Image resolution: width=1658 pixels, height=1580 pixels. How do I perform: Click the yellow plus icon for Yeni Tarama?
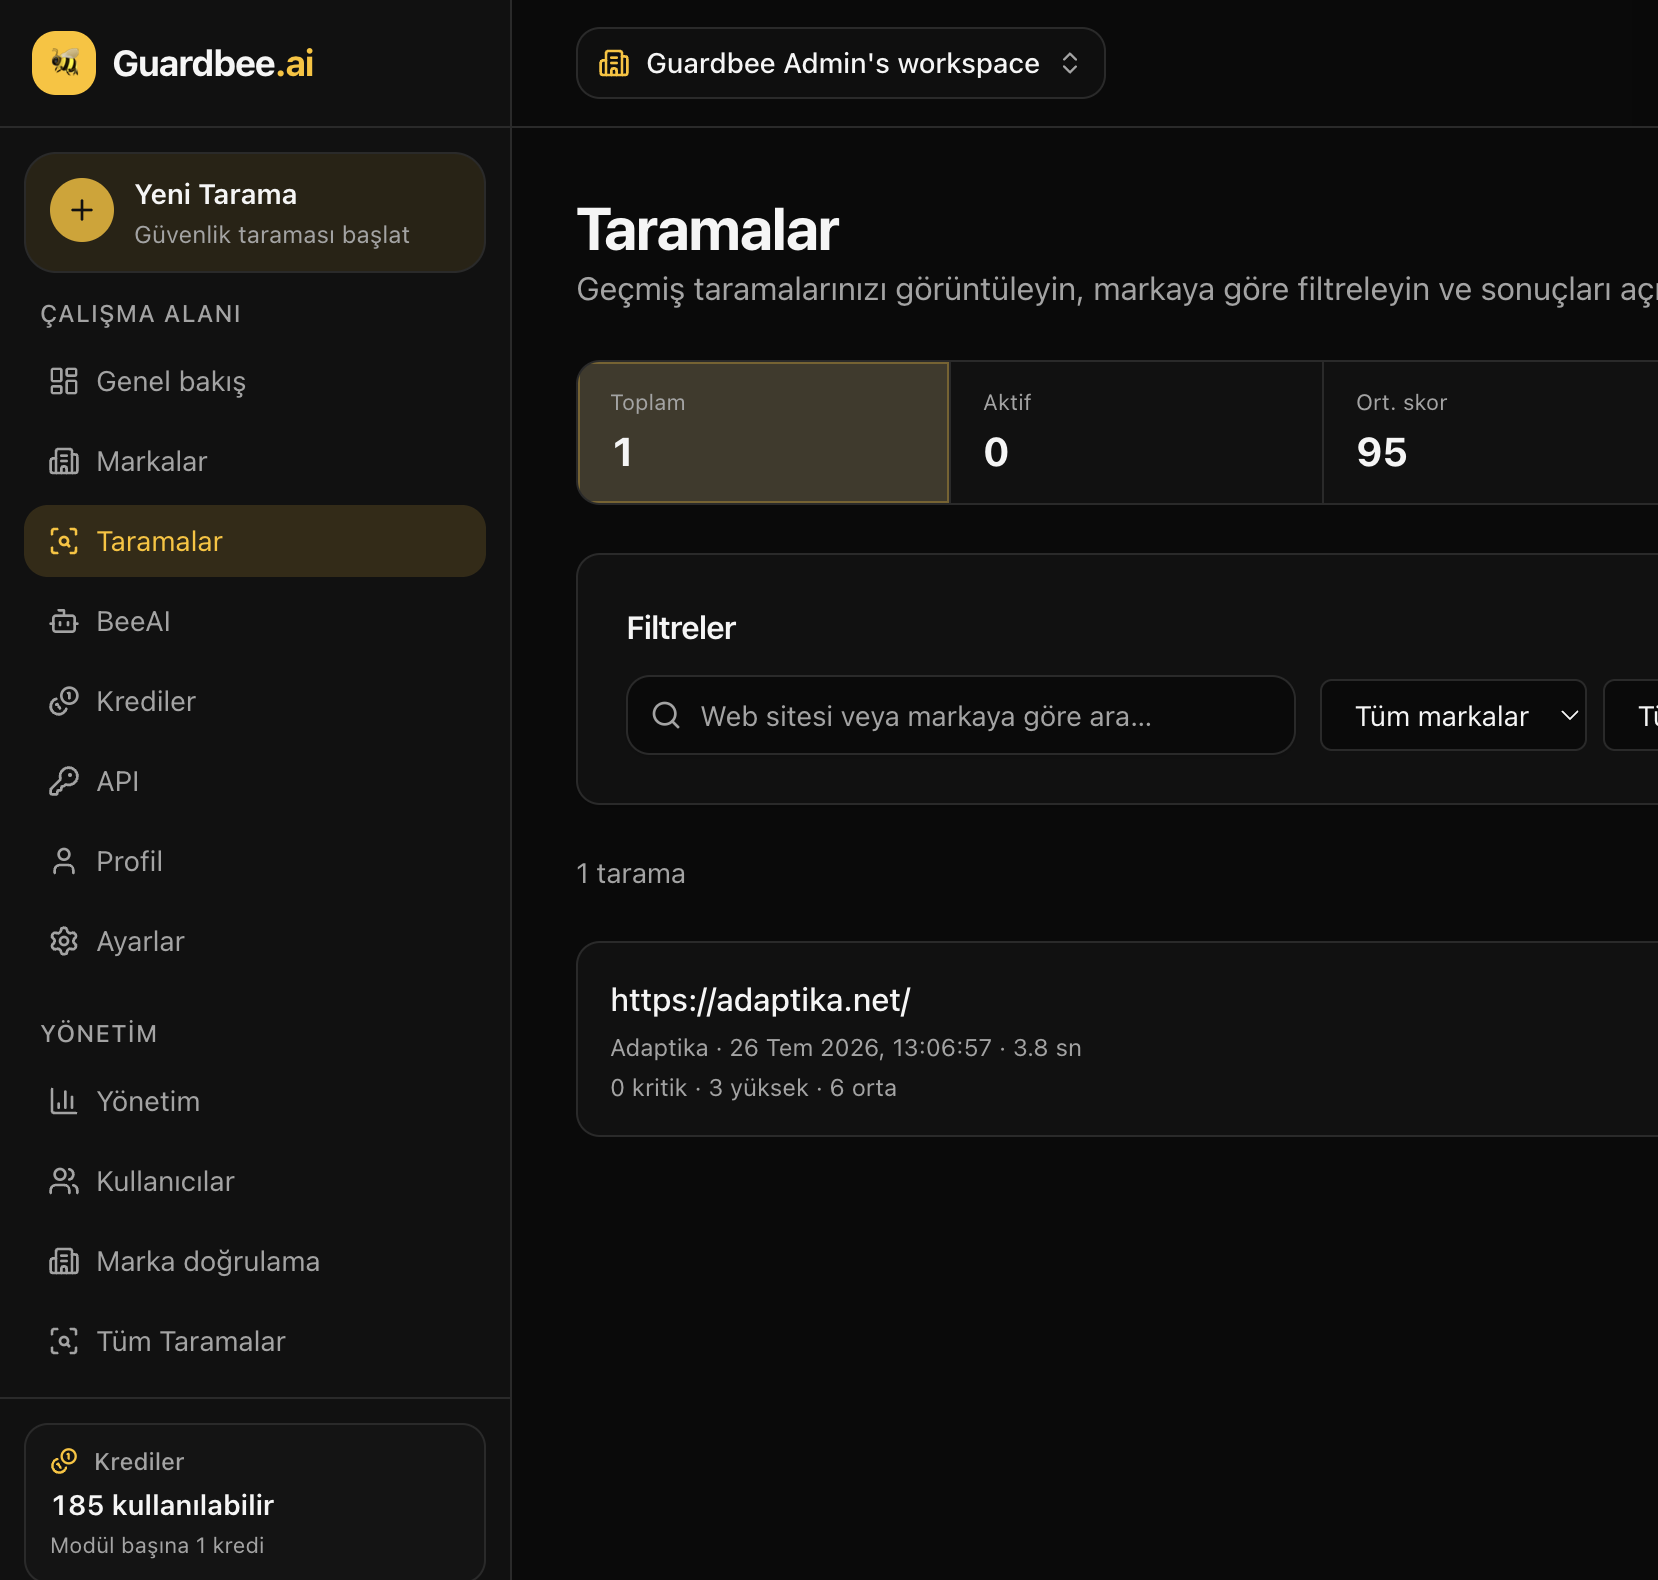pos(82,210)
